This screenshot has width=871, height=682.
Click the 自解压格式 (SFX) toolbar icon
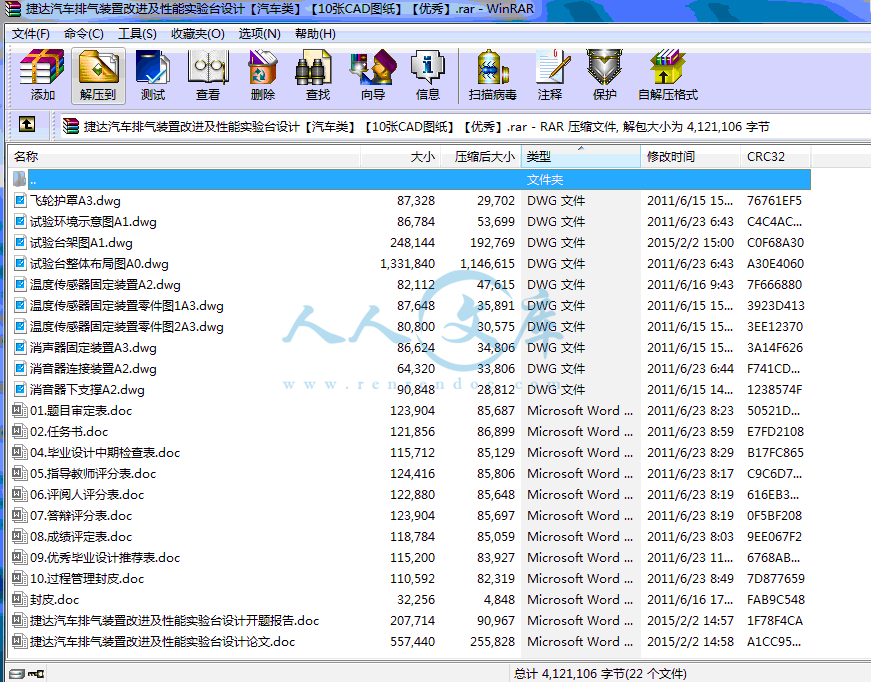click(668, 75)
